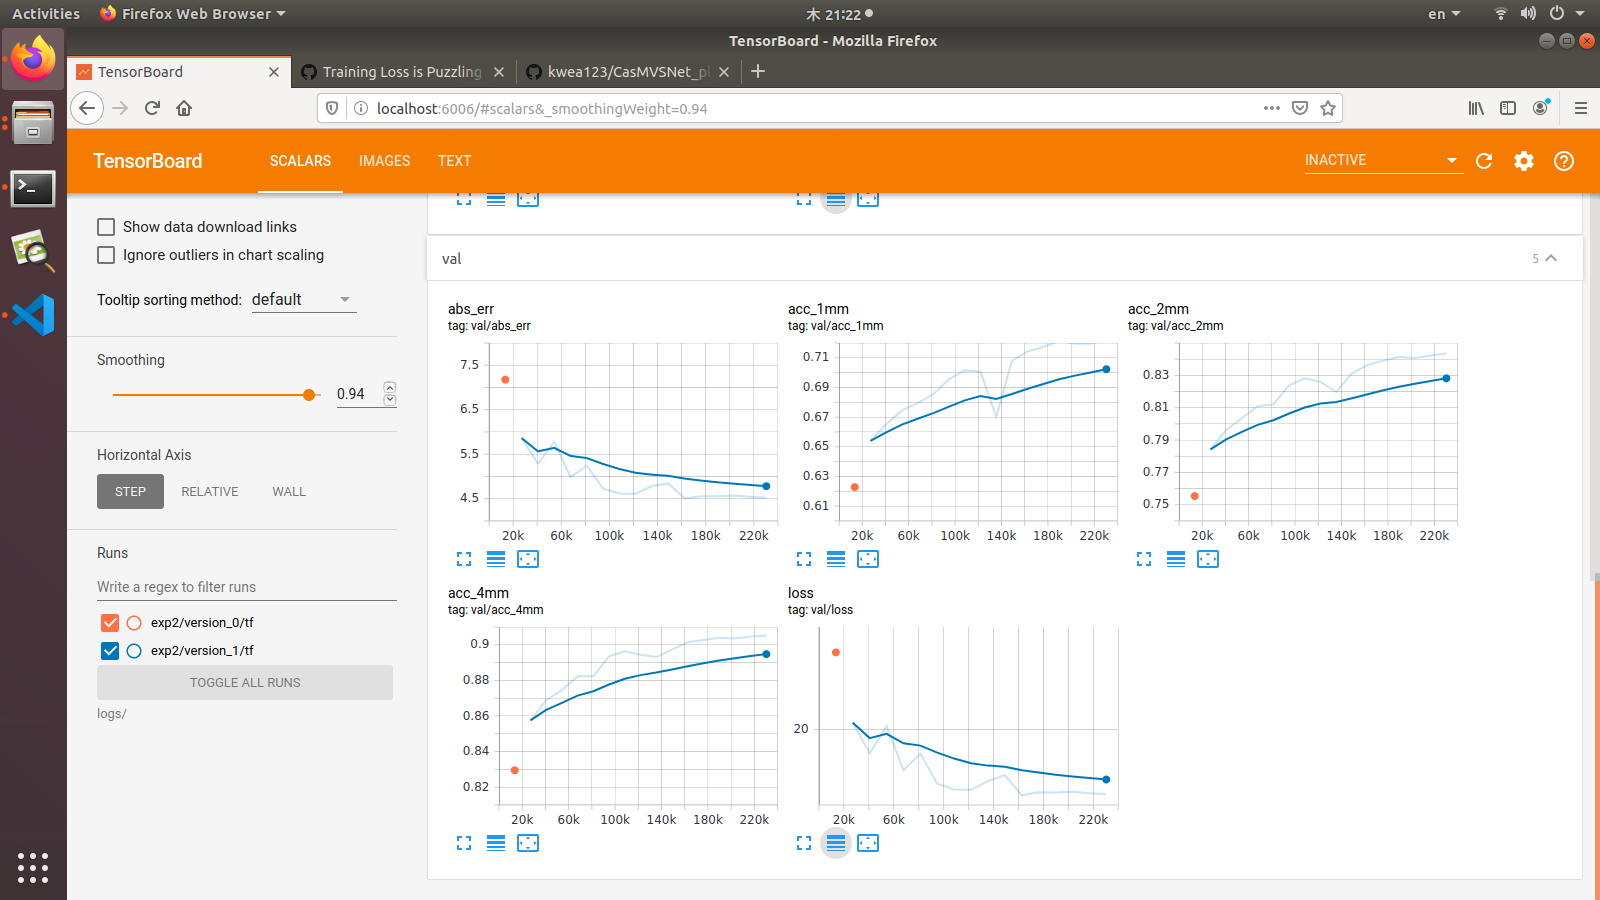This screenshot has height=900, width=1600.
Task: Set horizontal axis to STEP
Action: (130, 492)
